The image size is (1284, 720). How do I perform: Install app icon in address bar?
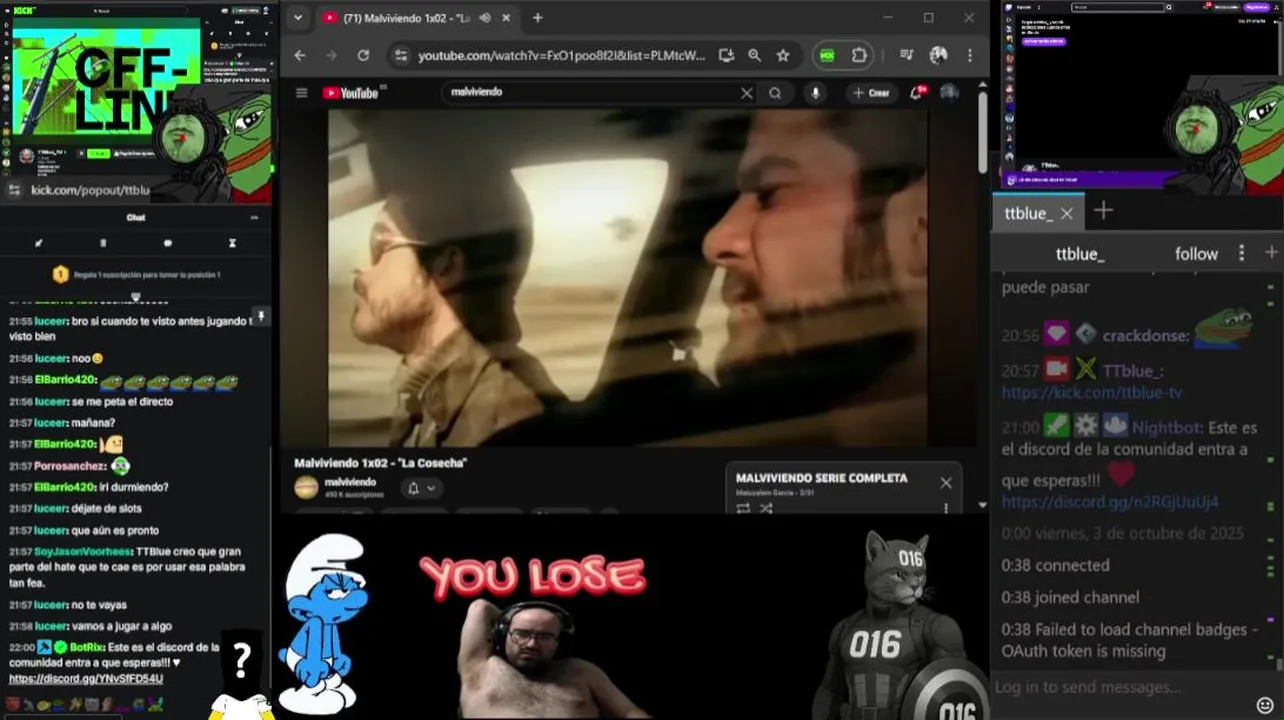pyautogui.click(x=726, y=56)
